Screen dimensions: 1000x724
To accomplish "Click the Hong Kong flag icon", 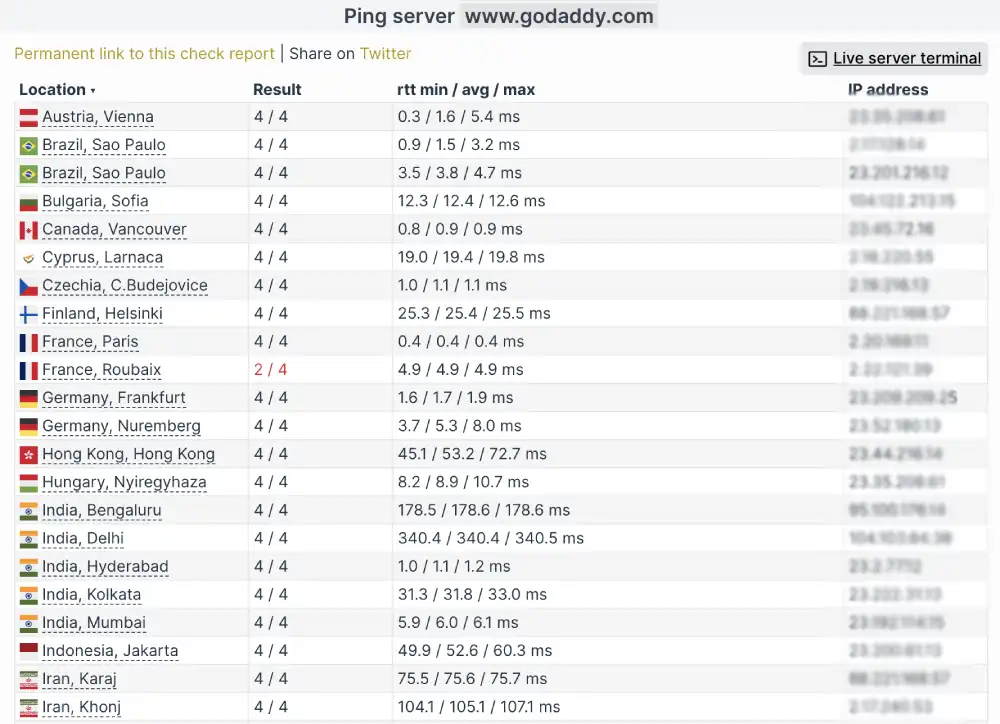I will pyautogui.click(x=27, y=454).
